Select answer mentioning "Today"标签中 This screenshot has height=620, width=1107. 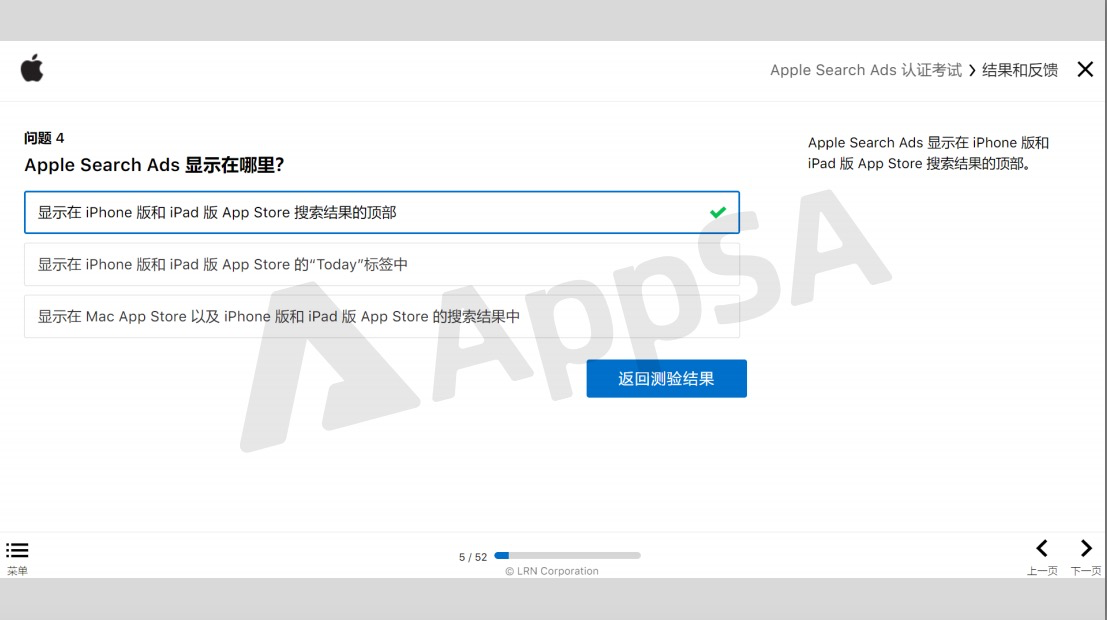click(x=382, y=264)
